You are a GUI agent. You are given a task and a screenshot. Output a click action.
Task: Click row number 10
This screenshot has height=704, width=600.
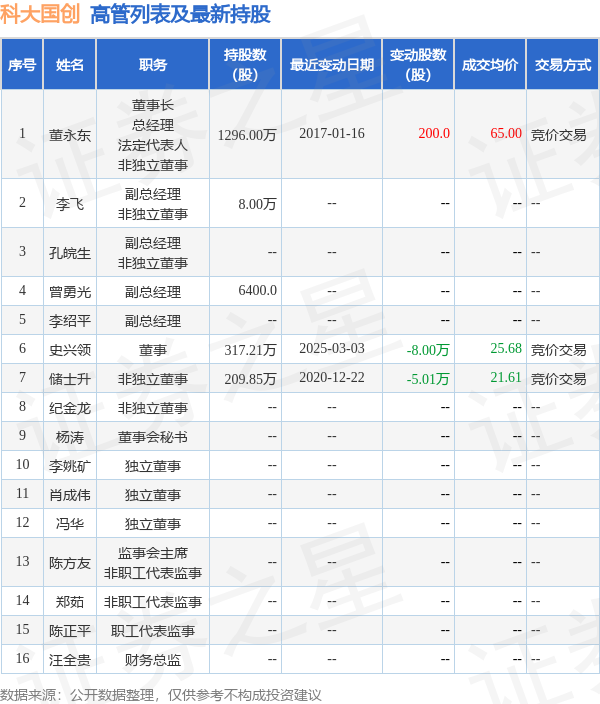22,465
